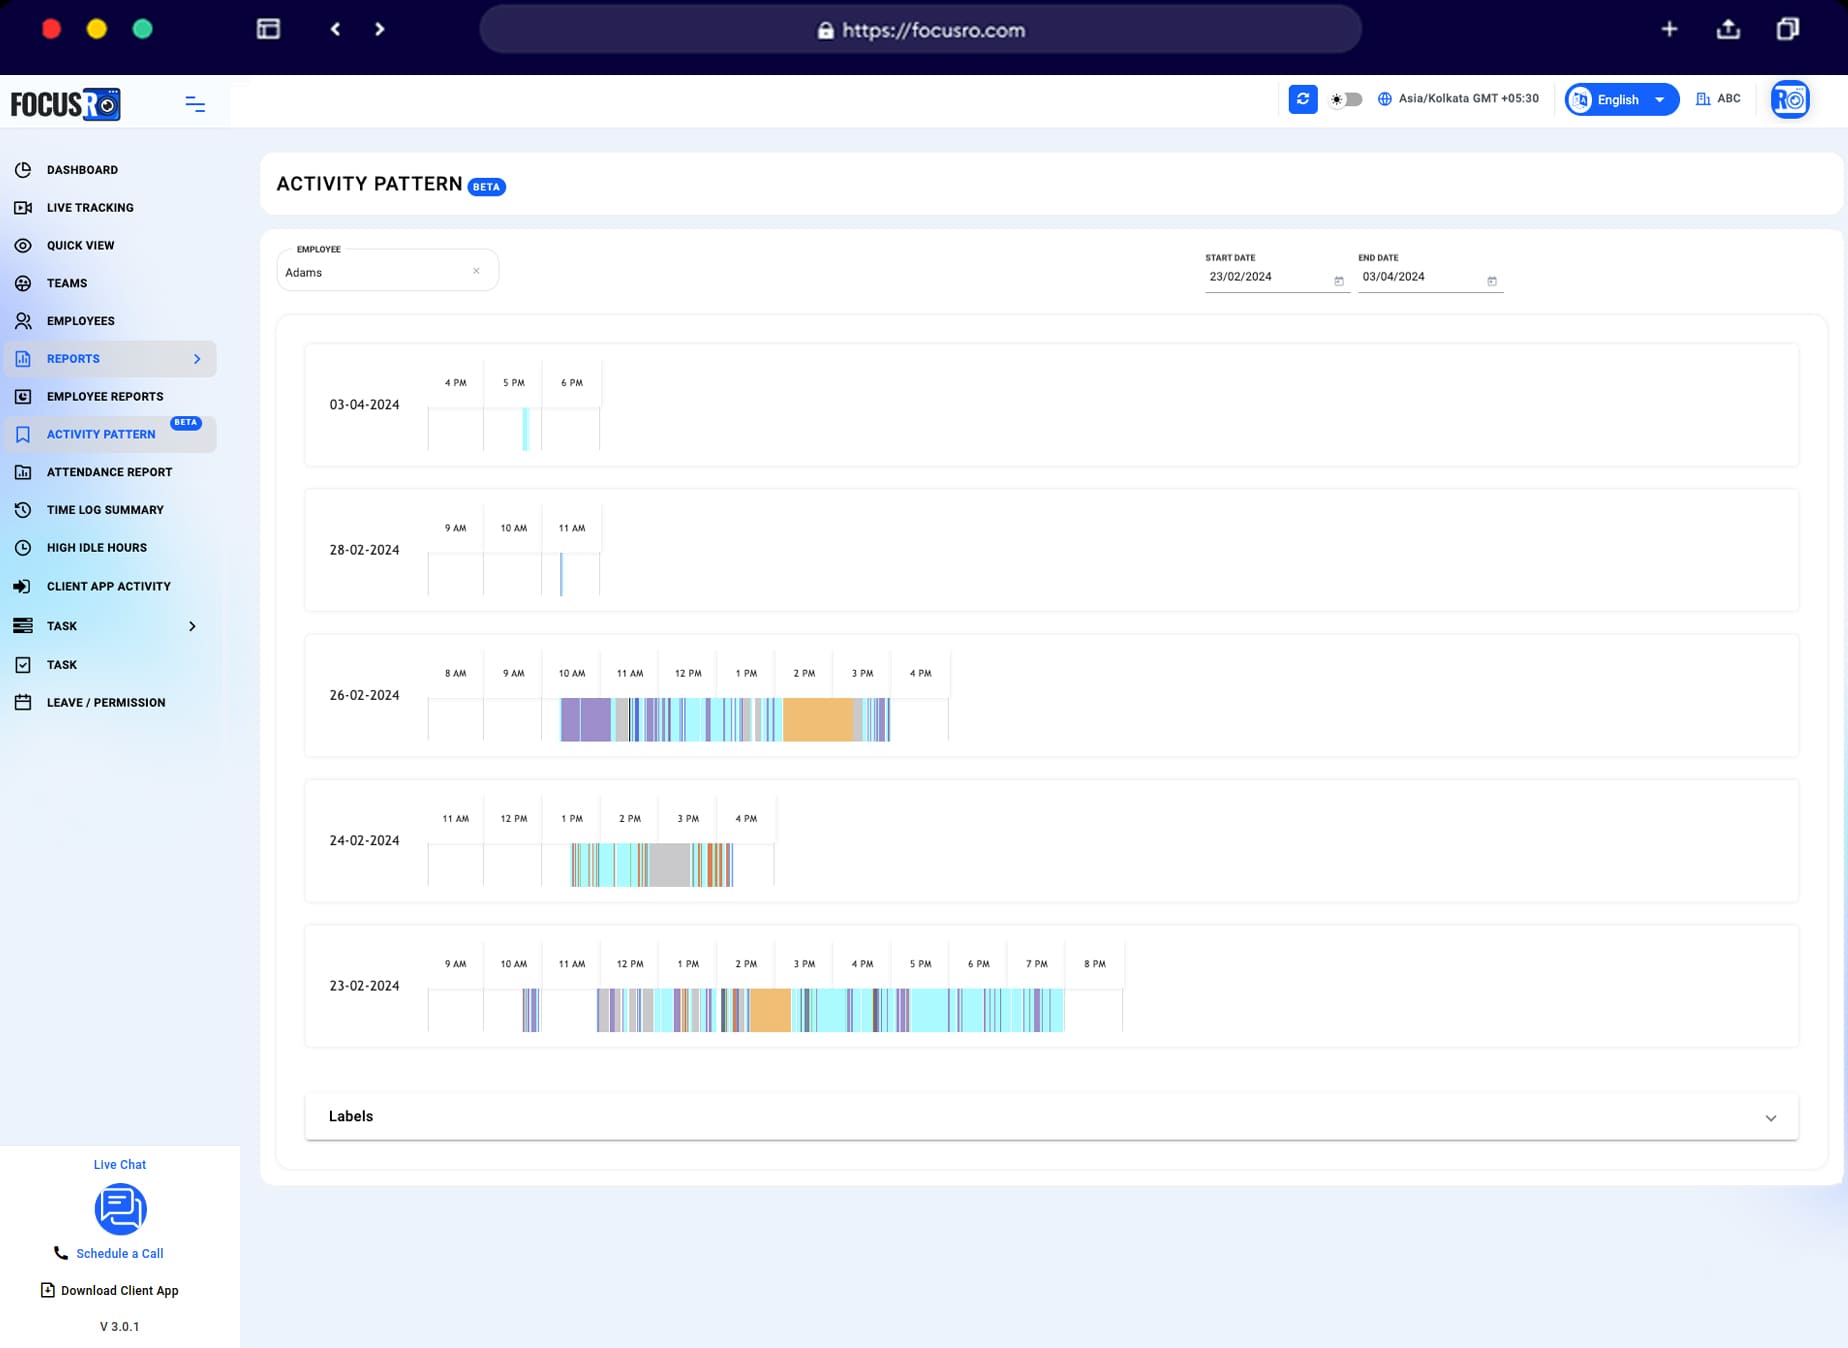Click Schedule a Call
Screen dimensions: 1848x1348
pos(120,1253)
